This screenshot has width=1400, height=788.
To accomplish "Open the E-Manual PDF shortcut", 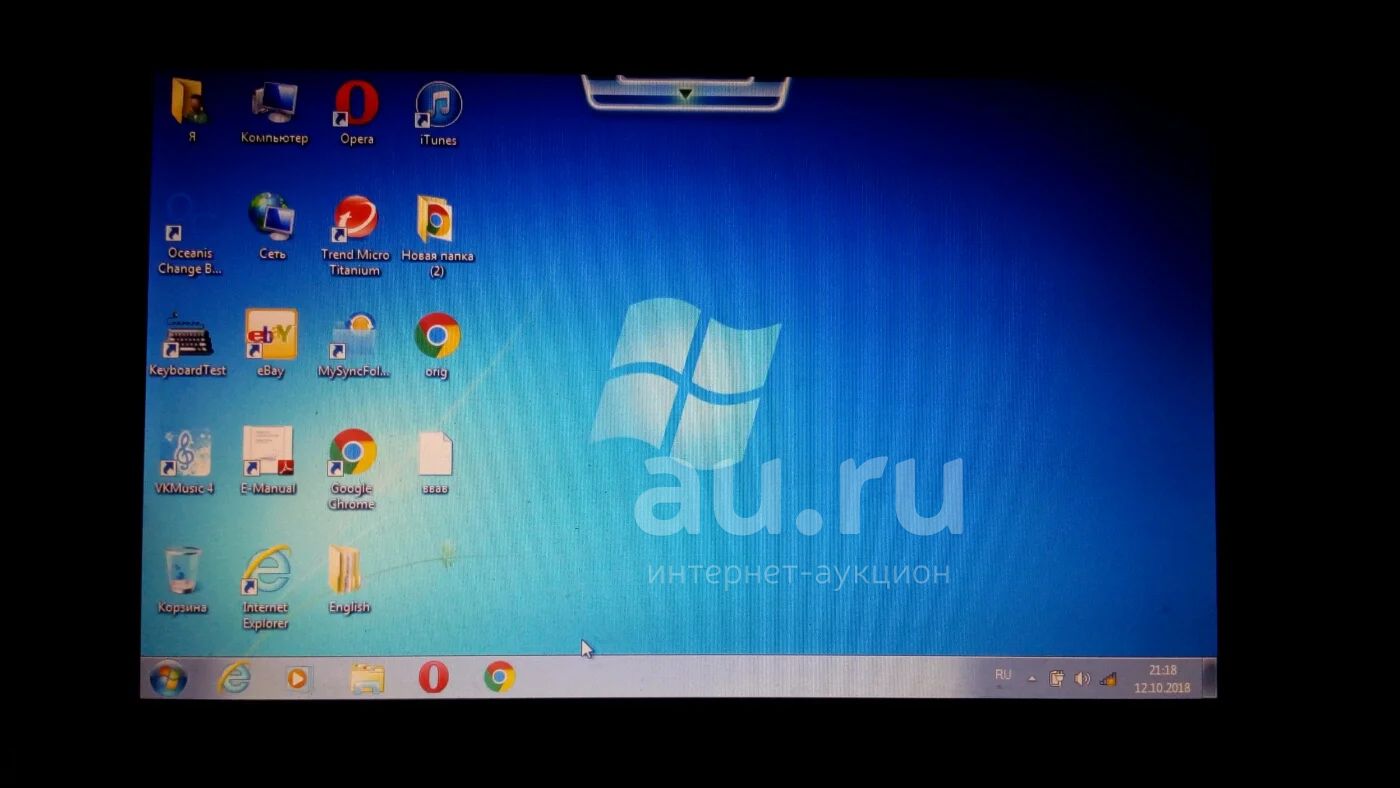I will click(x=268, y=452).
